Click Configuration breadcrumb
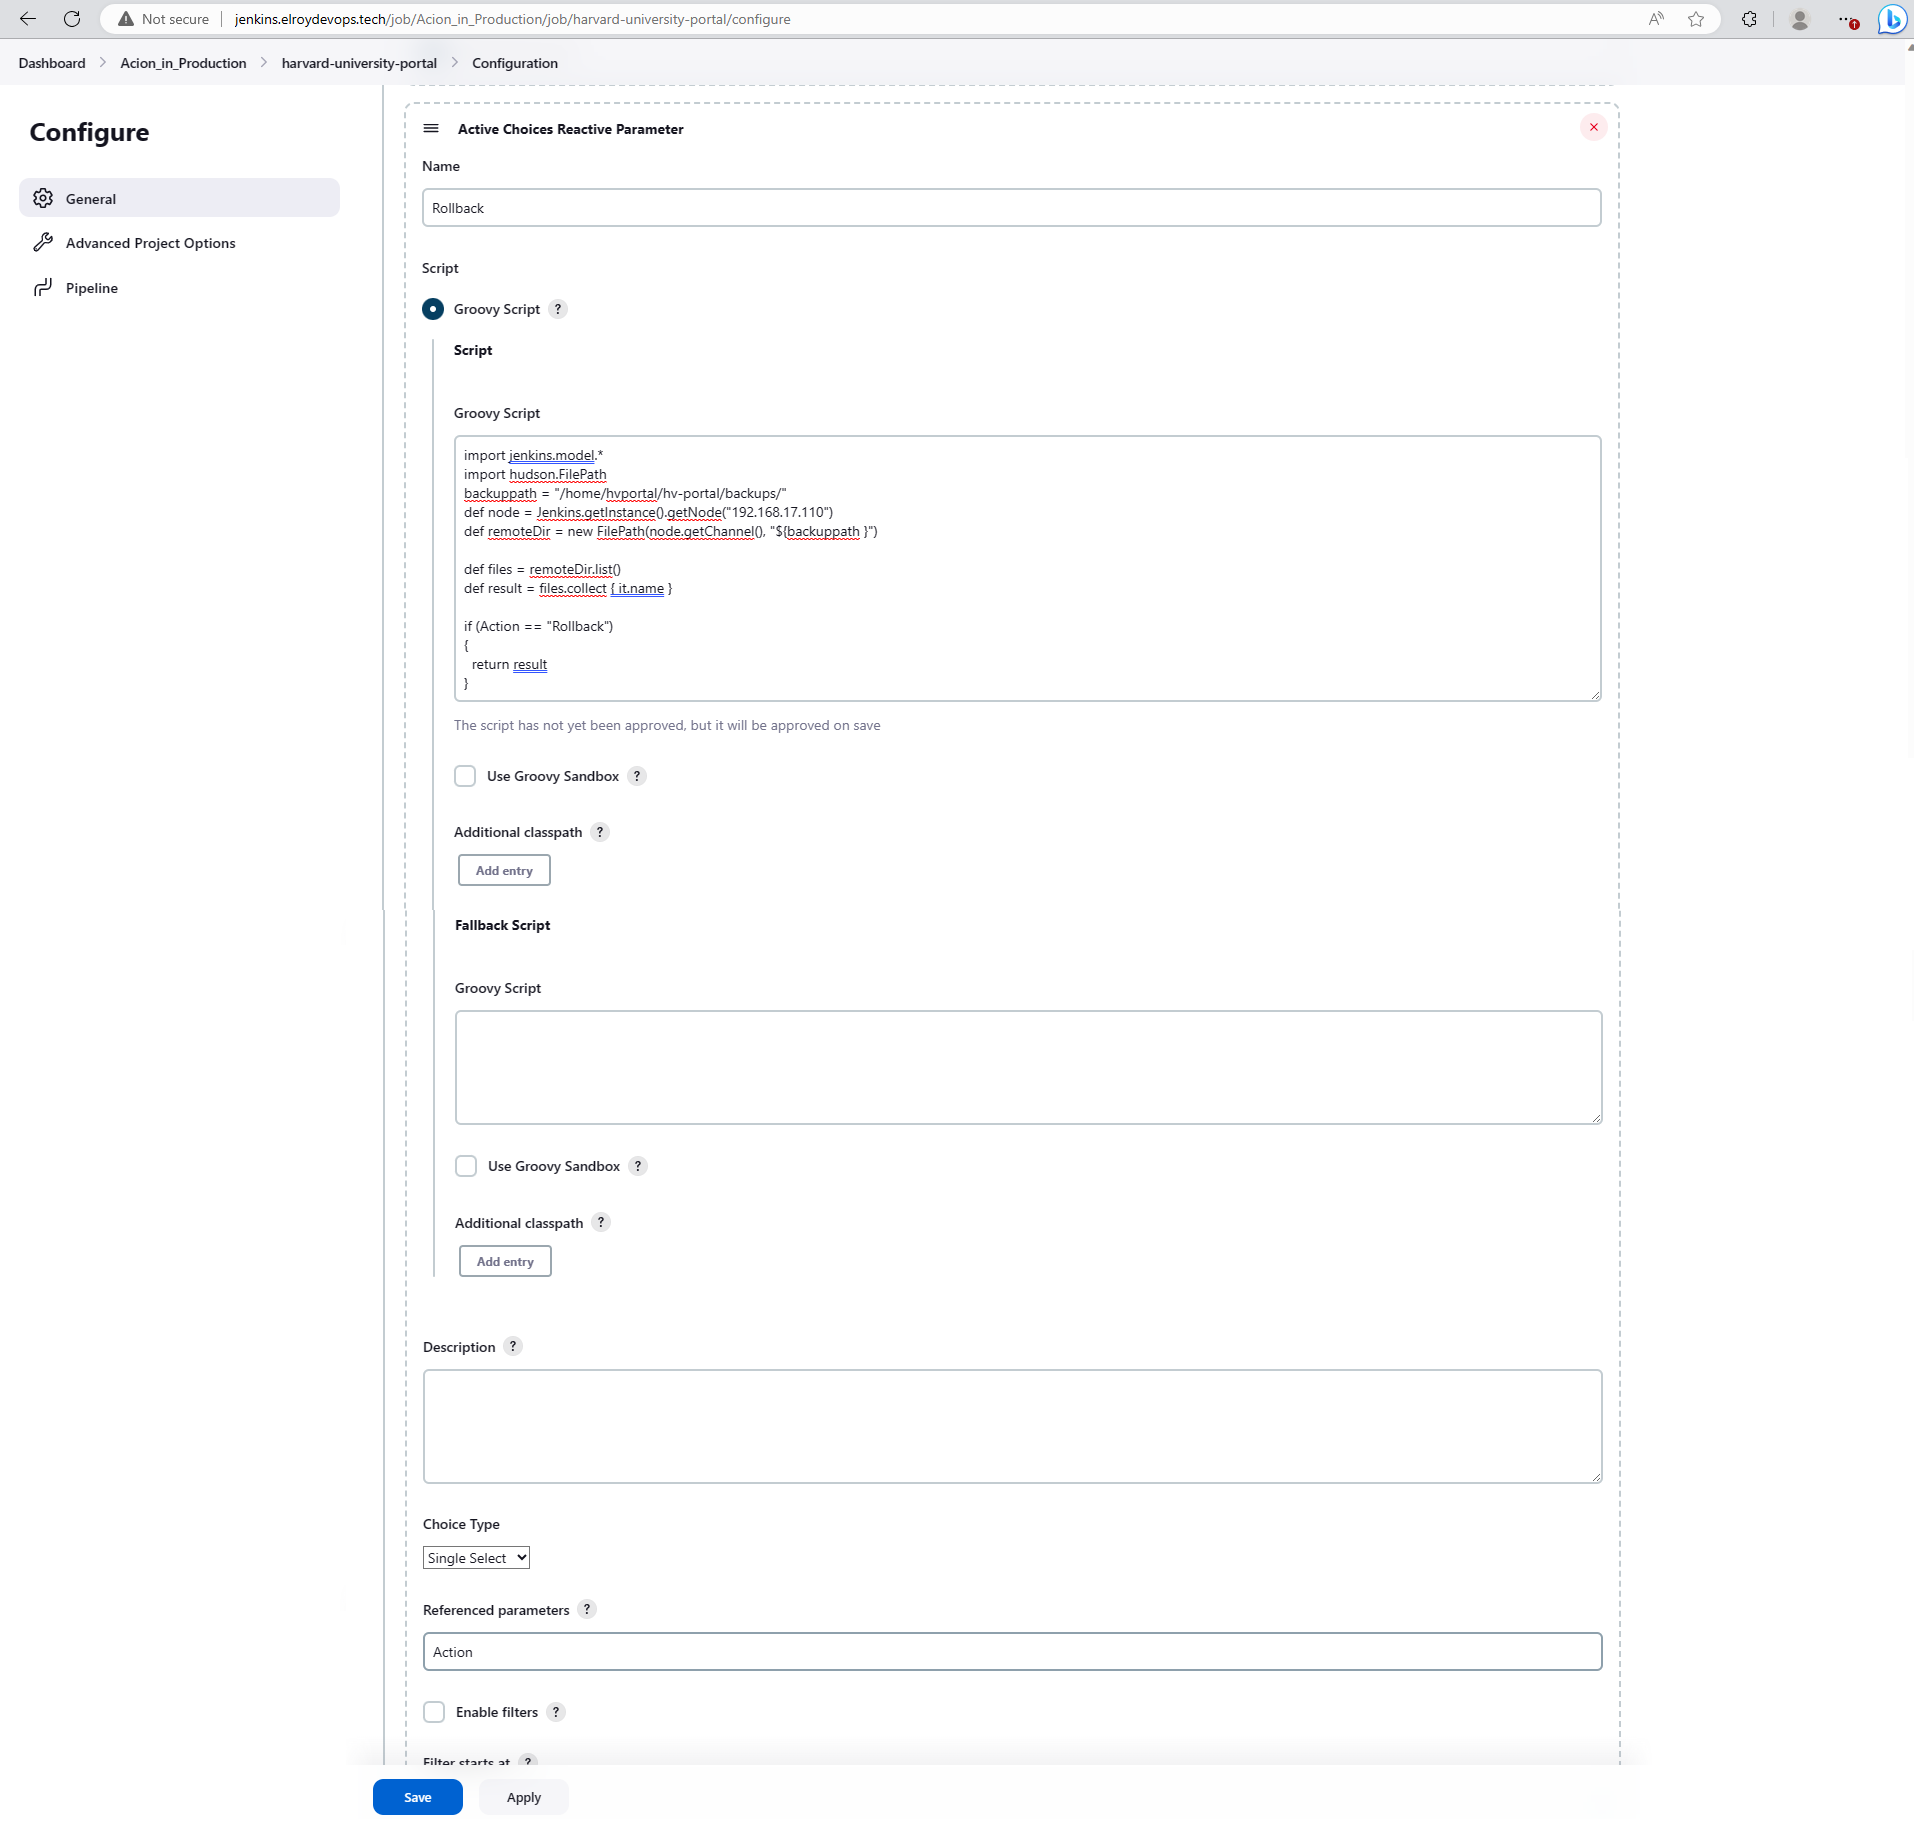This screenshot has height=1824, width=1914. point(515,63)
